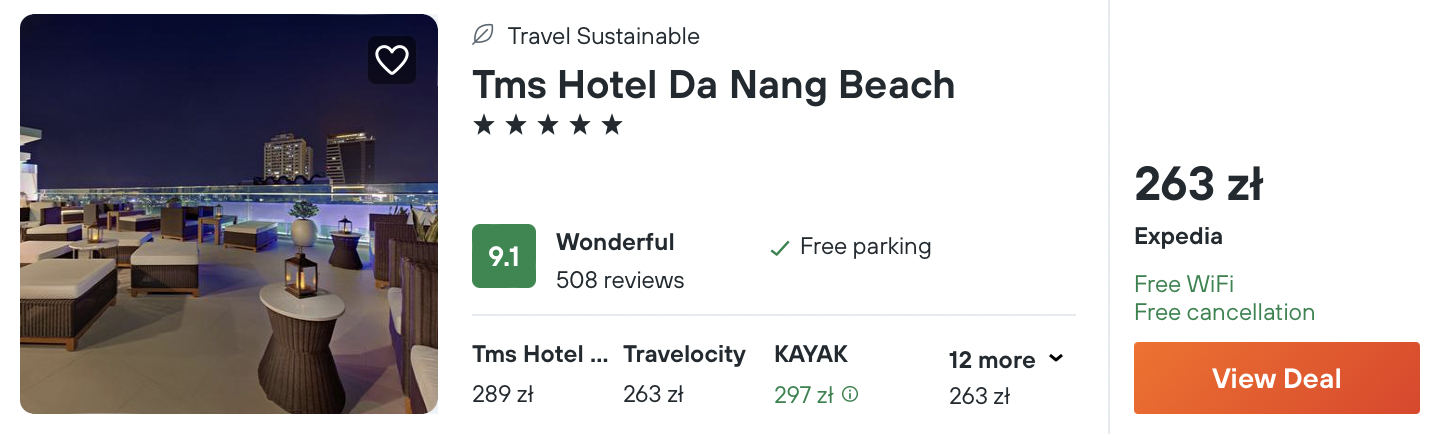
Task: Click the Free parking checkmark icon
Action: (780, 248)
